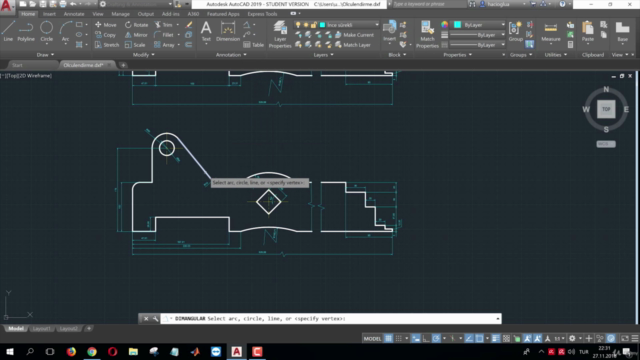Use the Mirror tool

pos(136,35)
